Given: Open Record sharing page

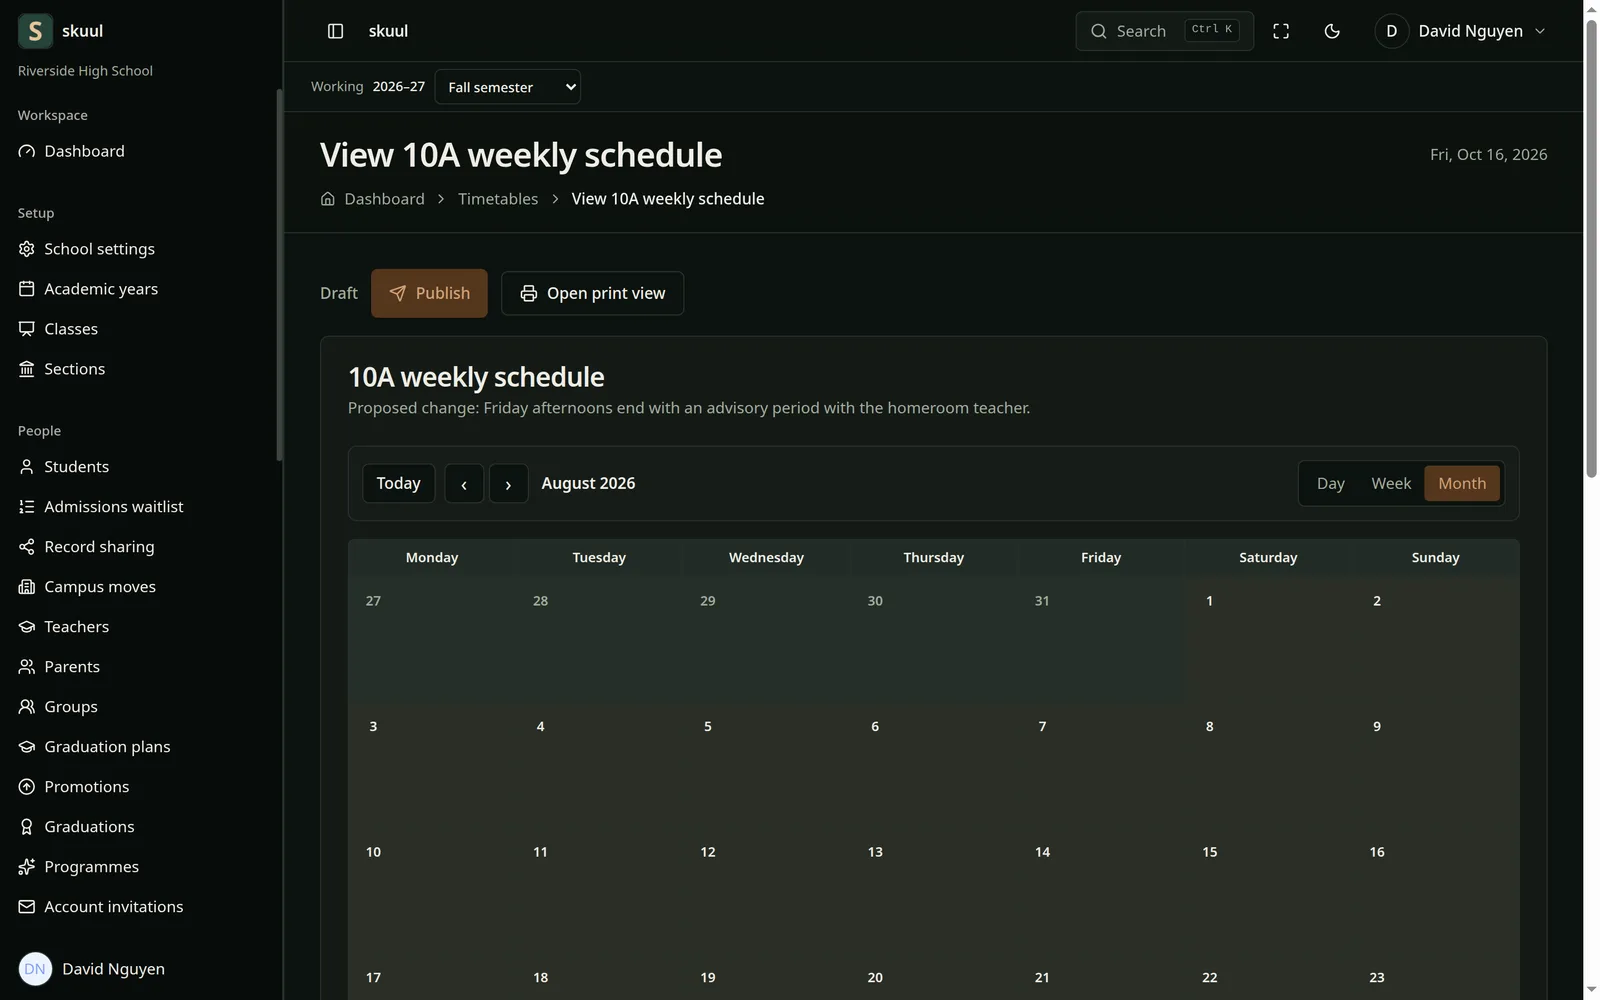Looking at the screenshot, I should pyautogui.click(x=140, y=547).
